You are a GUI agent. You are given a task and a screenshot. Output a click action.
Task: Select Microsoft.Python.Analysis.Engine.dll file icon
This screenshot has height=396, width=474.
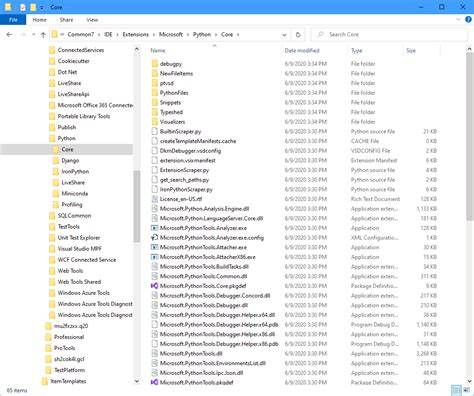coord(155,209)
